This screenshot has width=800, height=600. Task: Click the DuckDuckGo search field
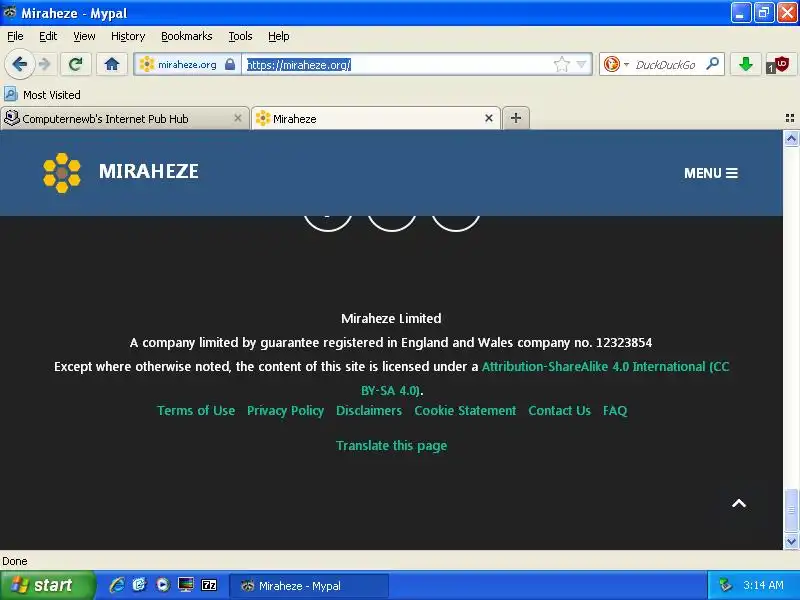667,65
